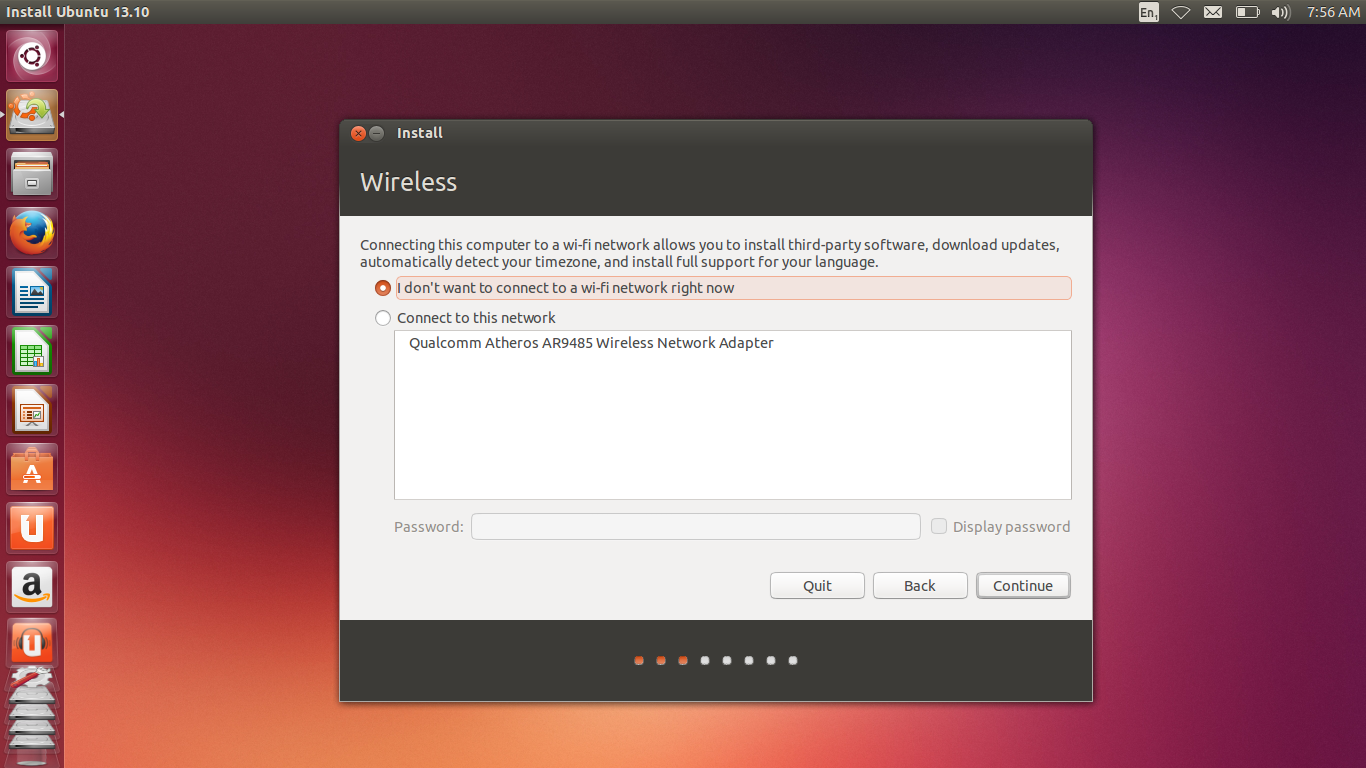Open the wireless network indicator menu
Viewport: 1366px width, 768px height.
tap(1181, 12)
